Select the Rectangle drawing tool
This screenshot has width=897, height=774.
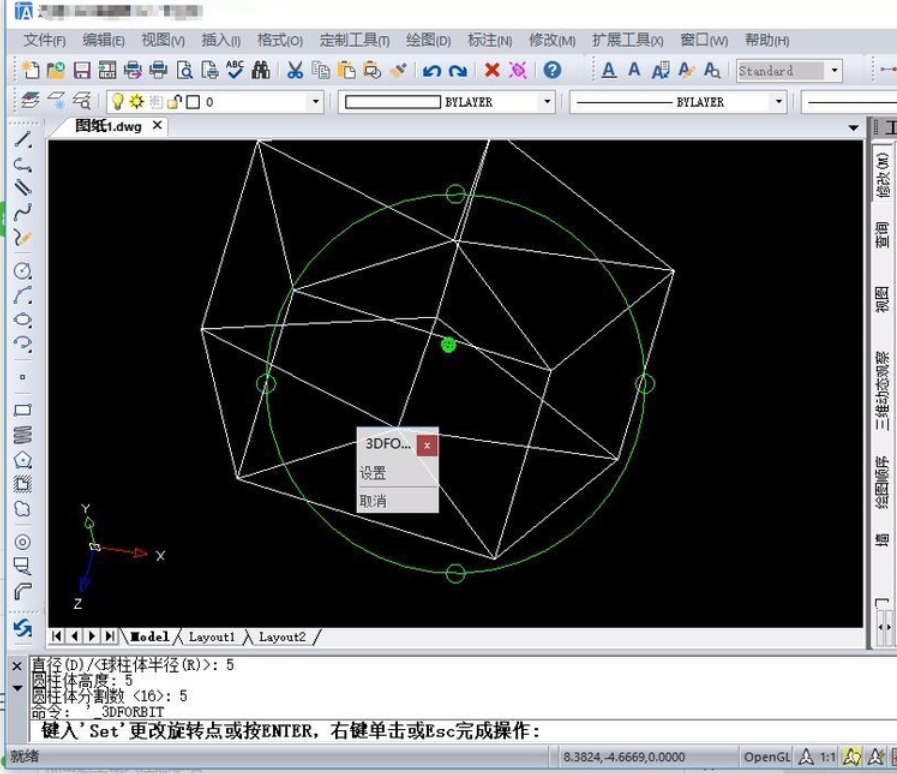pyautogui.click(x=23, y=410)
